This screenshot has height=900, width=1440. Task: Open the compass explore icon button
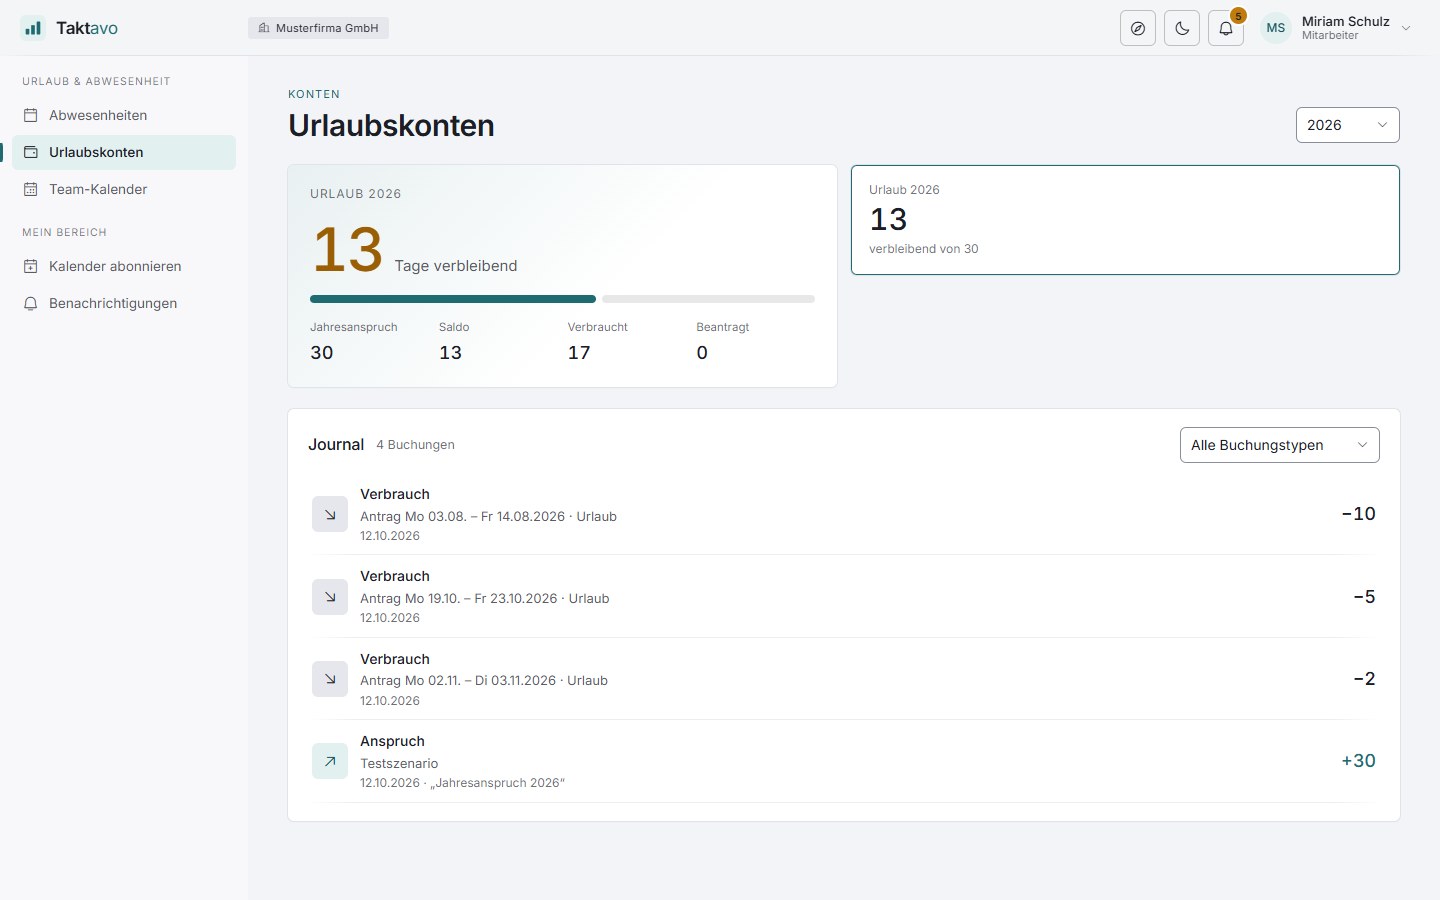pyautogui.click(x=1138, y=28)
